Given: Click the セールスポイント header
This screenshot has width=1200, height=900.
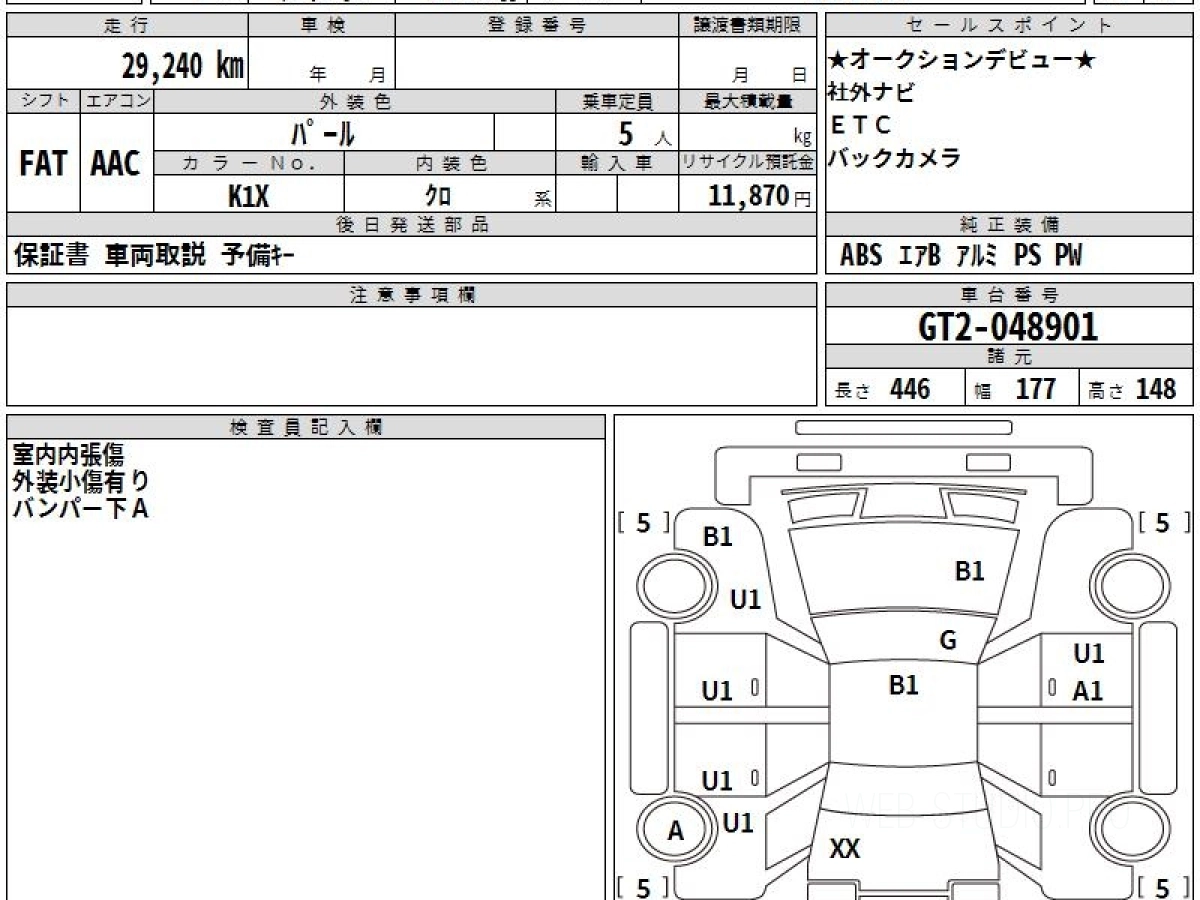Looking at the screenshot, I should [1010, 26].
